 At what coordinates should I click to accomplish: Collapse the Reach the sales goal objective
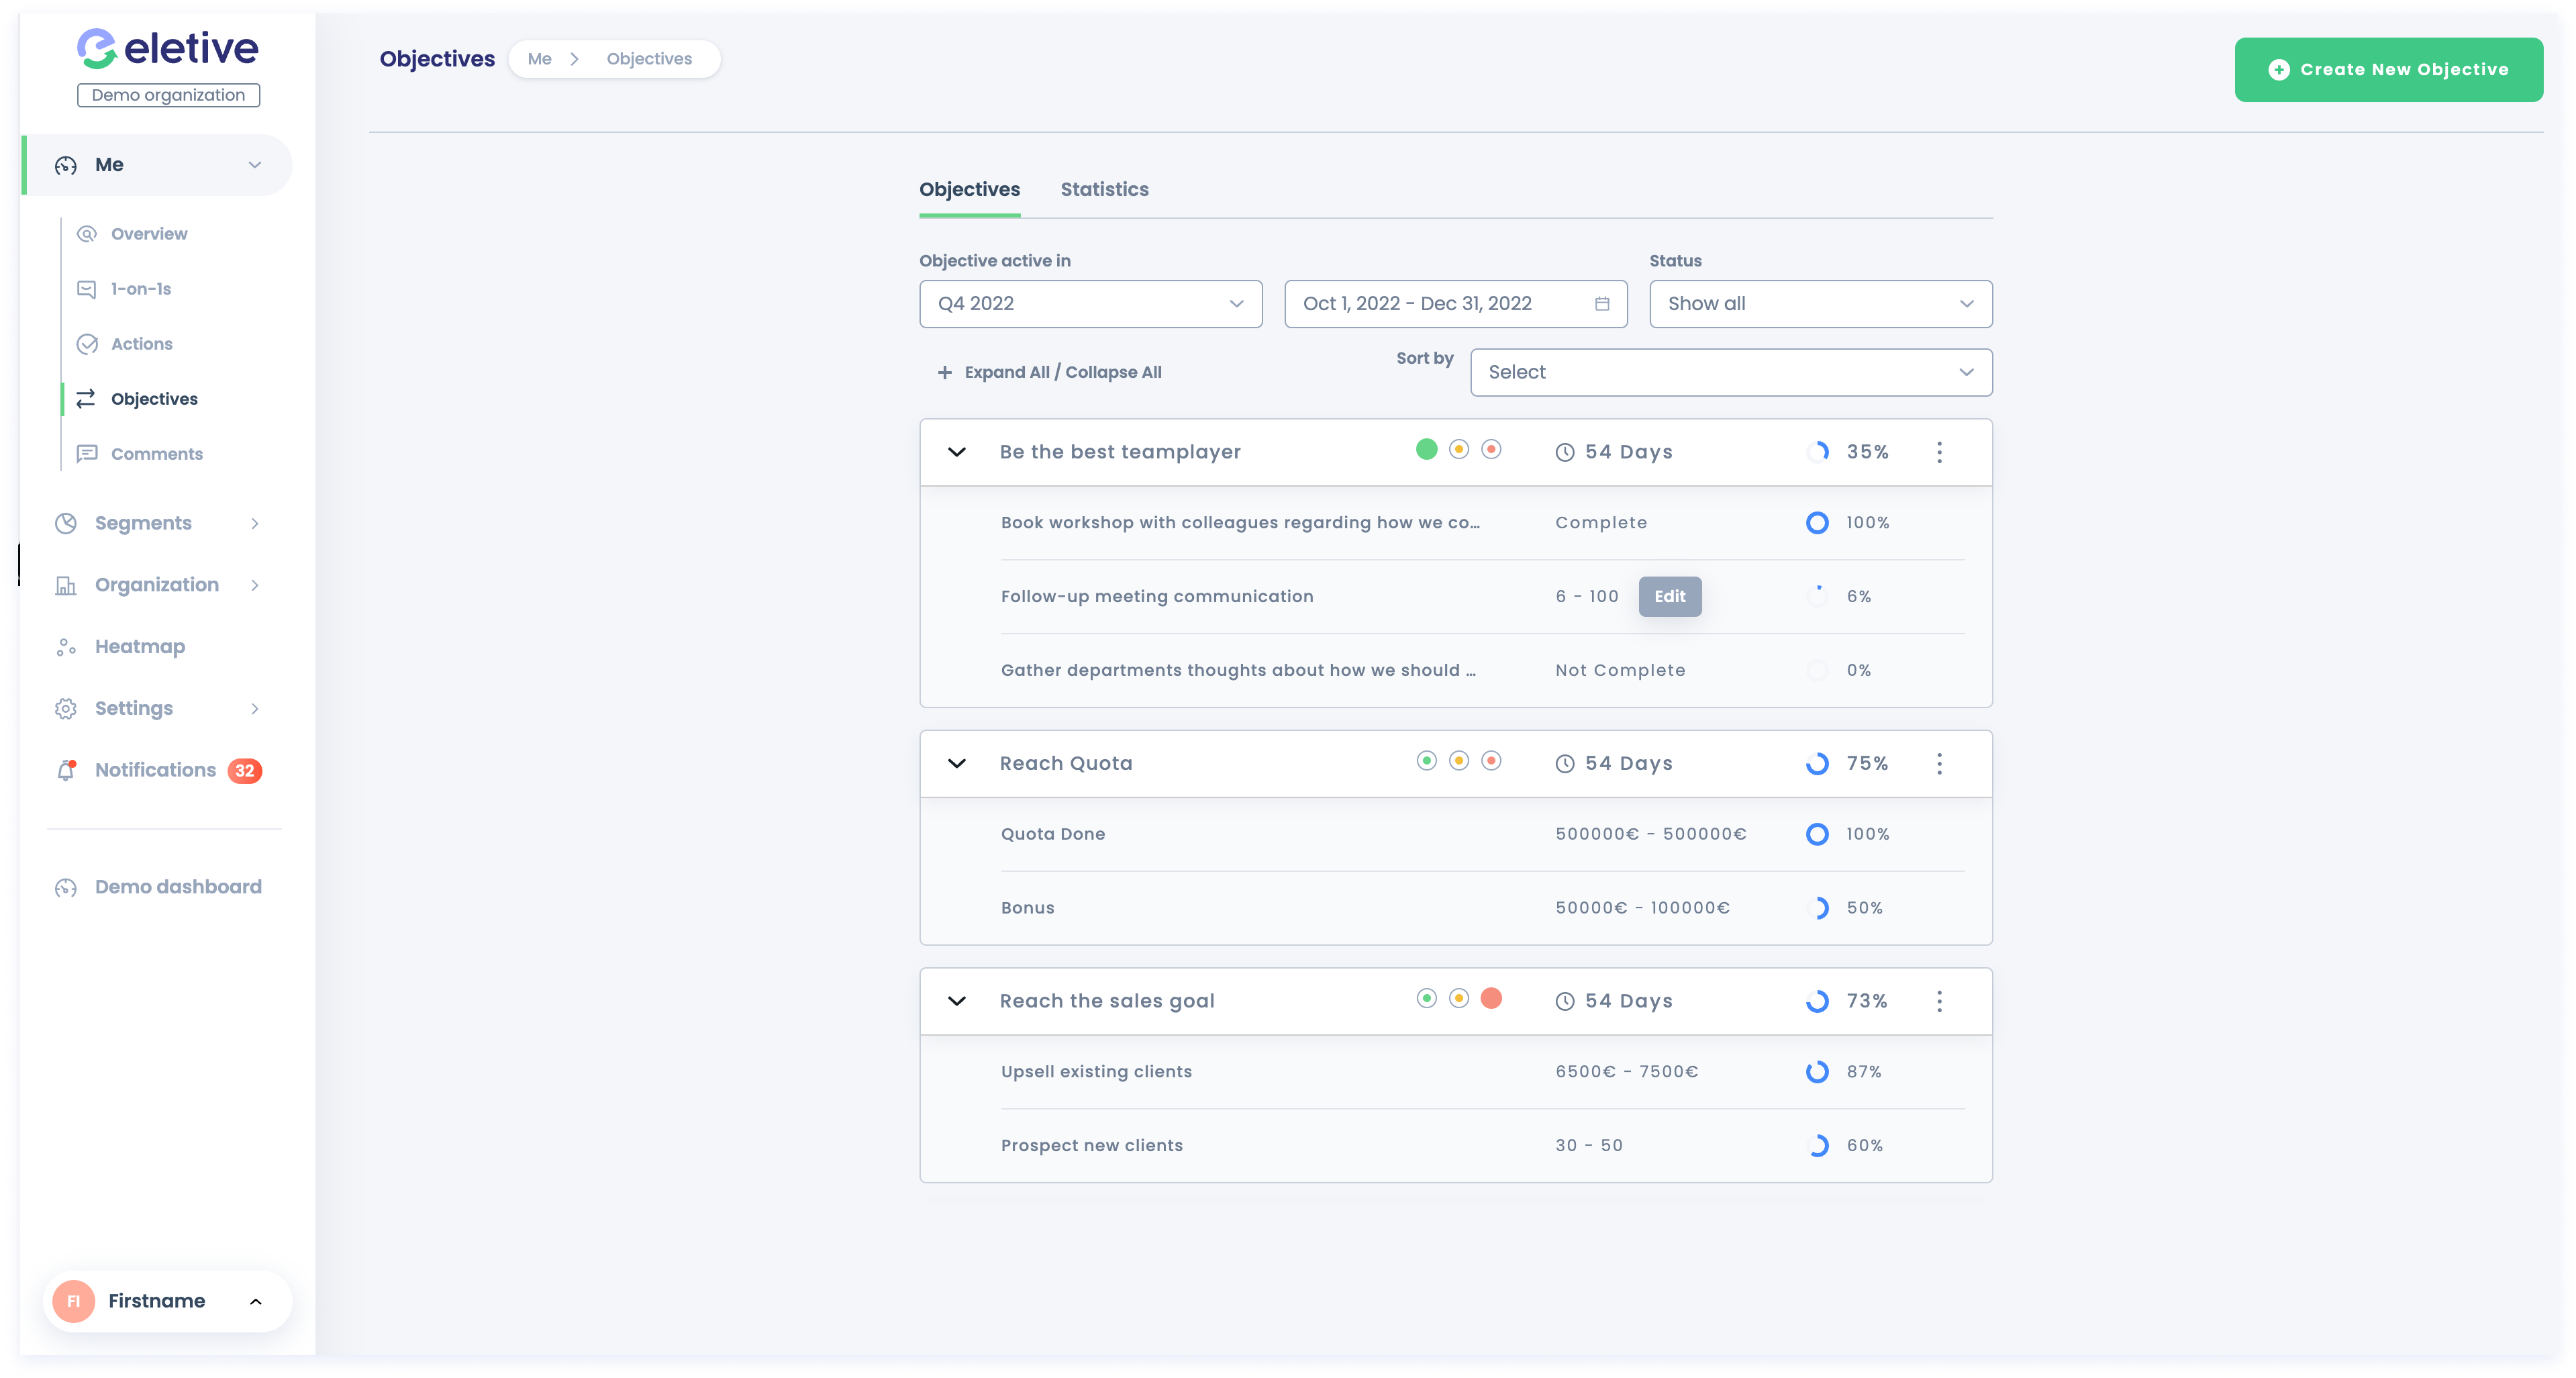pos(957,1000)
